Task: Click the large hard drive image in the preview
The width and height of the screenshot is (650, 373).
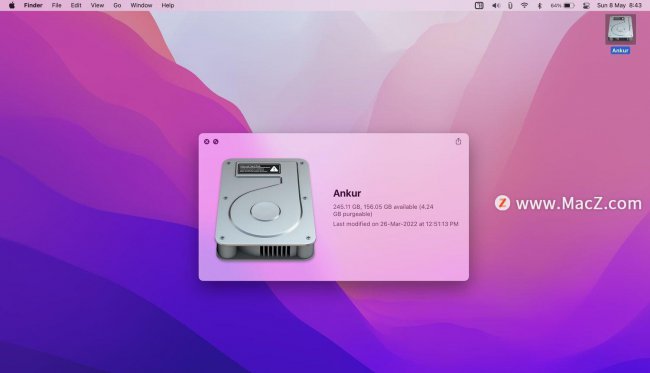Action: (266, 209)
